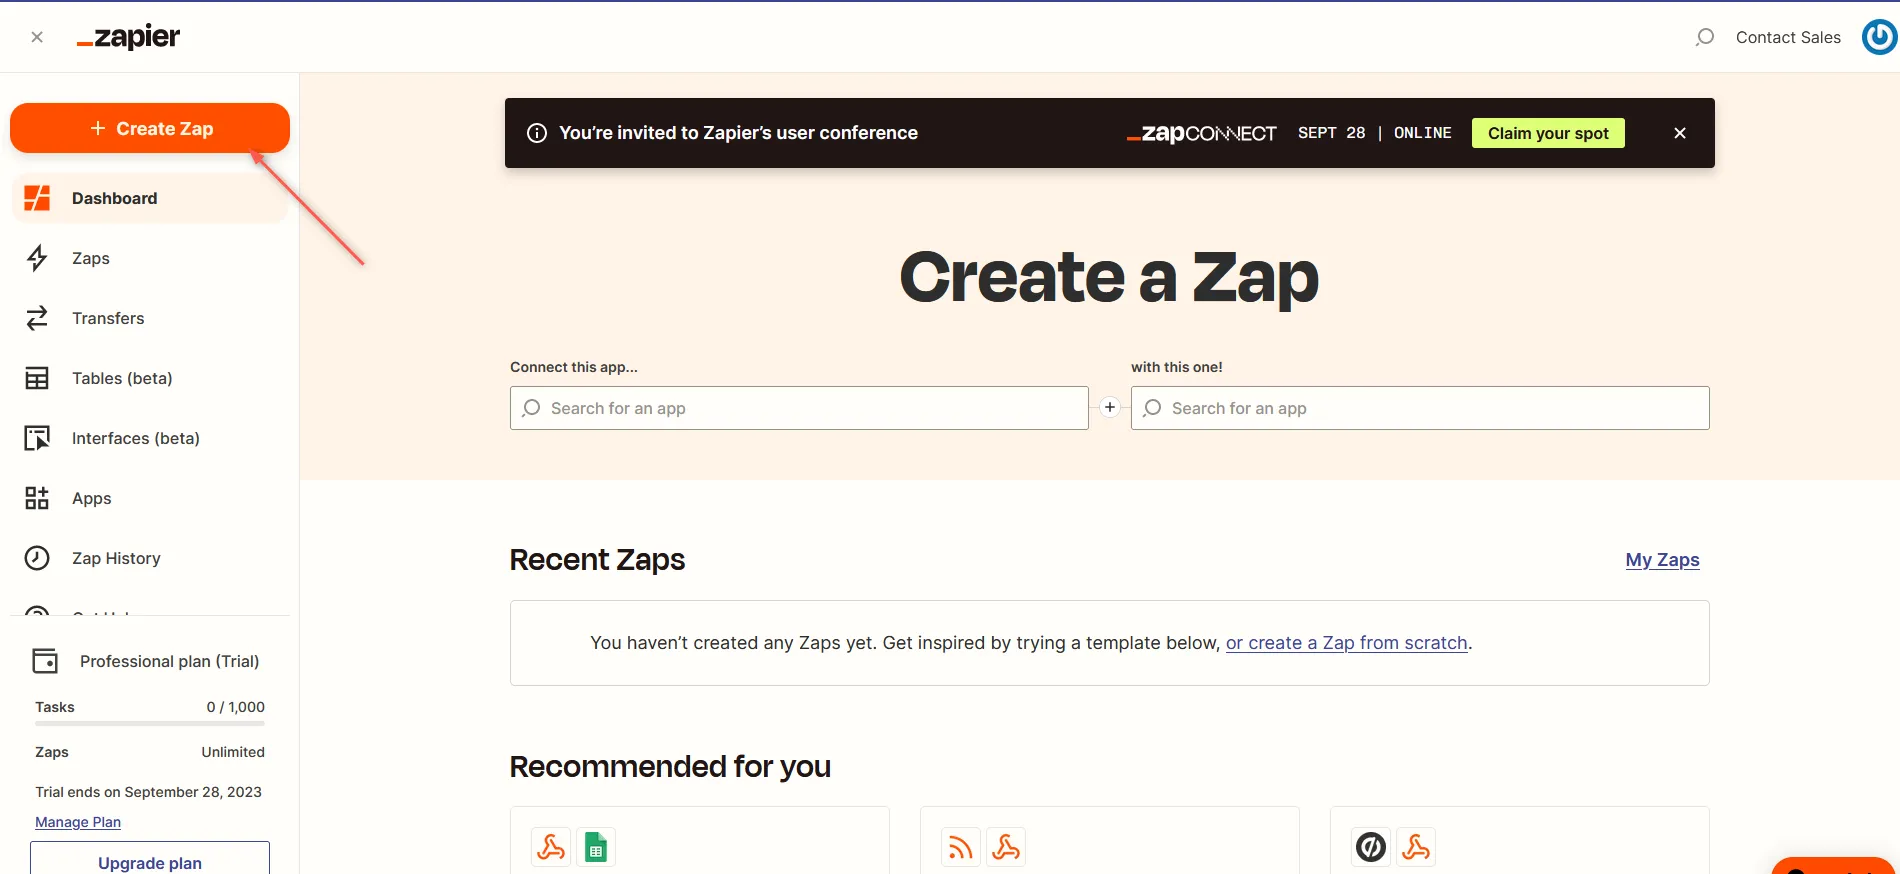The image size is (1900, 874).
Task: Click the RSS icon in the second template
Action: (x=961, y=848)
